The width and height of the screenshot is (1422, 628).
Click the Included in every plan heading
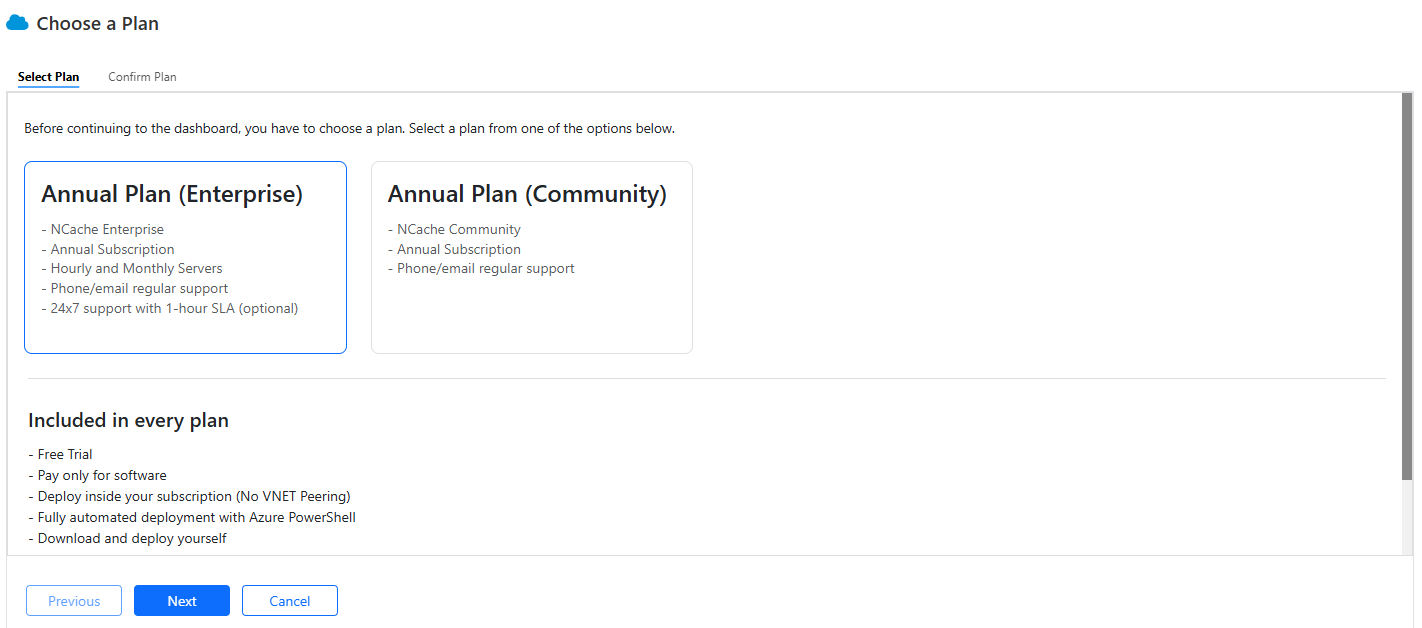[128, 420]
